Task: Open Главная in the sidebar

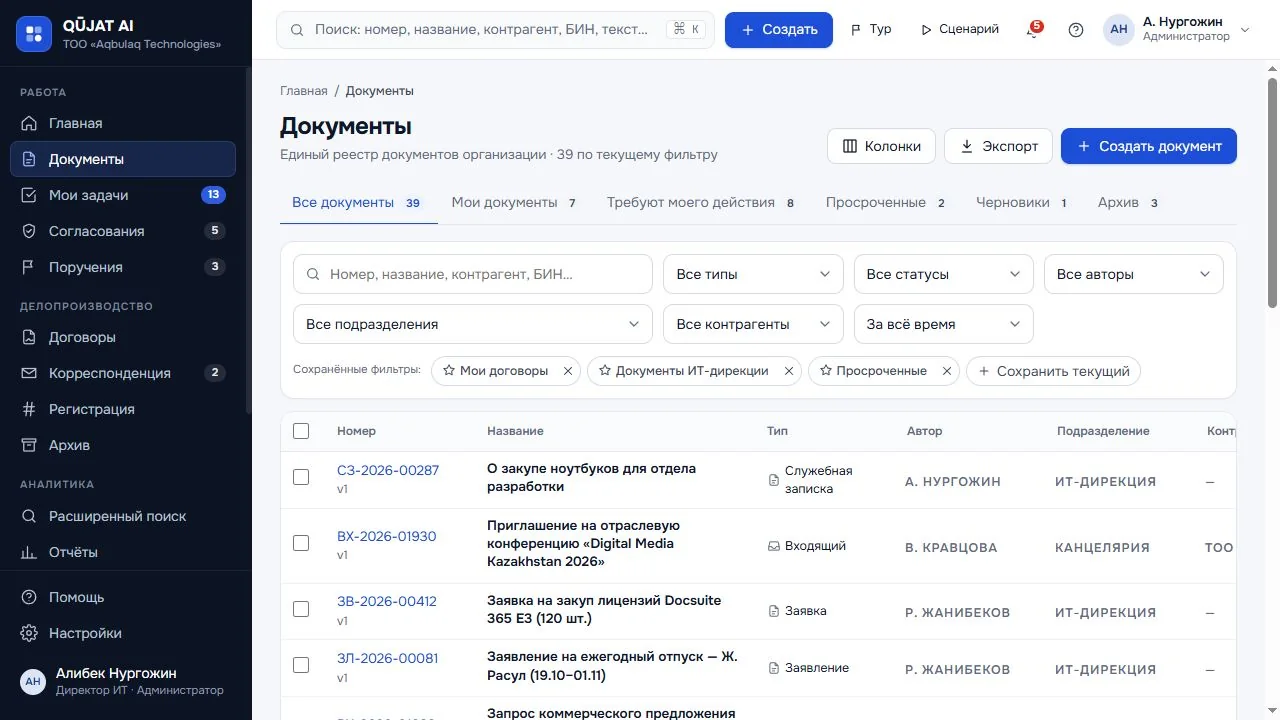Action: (123, 123)
